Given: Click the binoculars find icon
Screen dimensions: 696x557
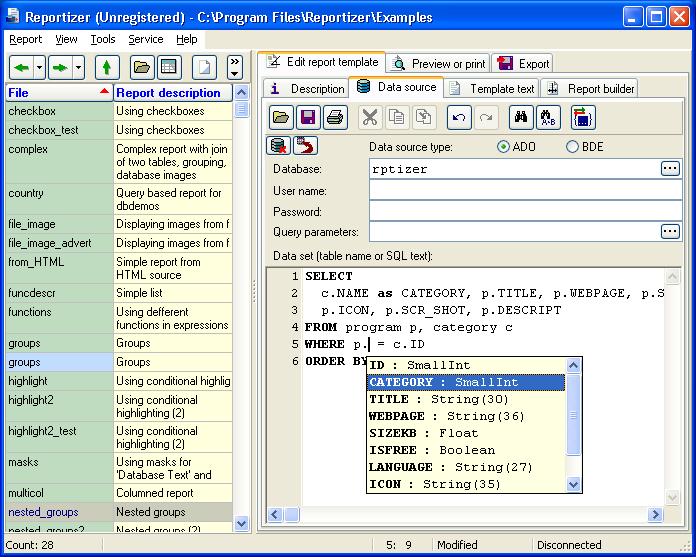Looking at the screenshot, I should pos(521,118).
